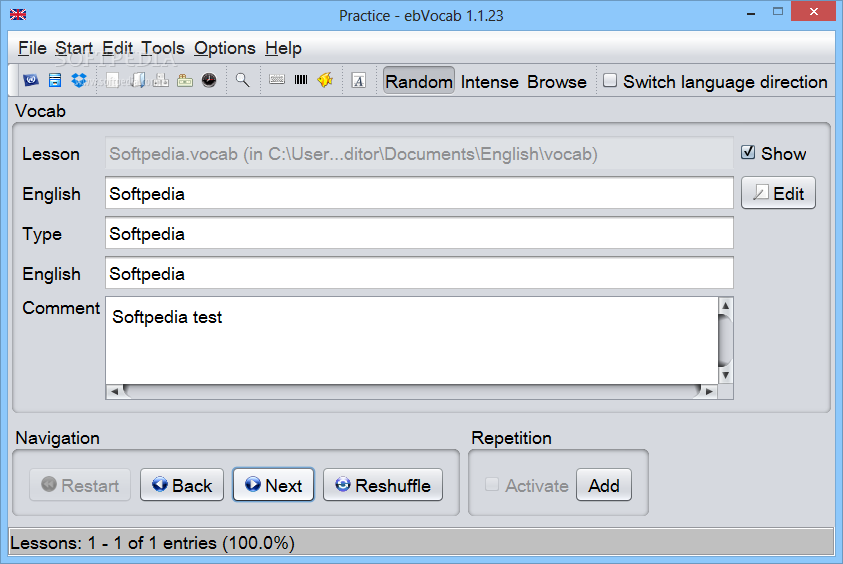
Task: Add entry to Repetition
Action: click(604, 485)
